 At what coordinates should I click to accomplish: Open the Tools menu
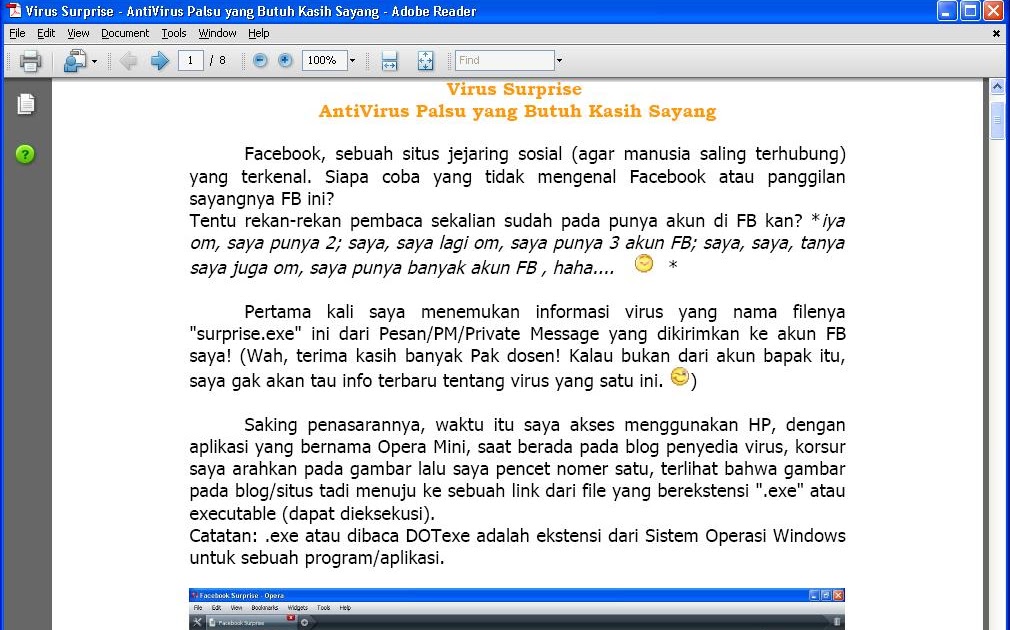173,33
